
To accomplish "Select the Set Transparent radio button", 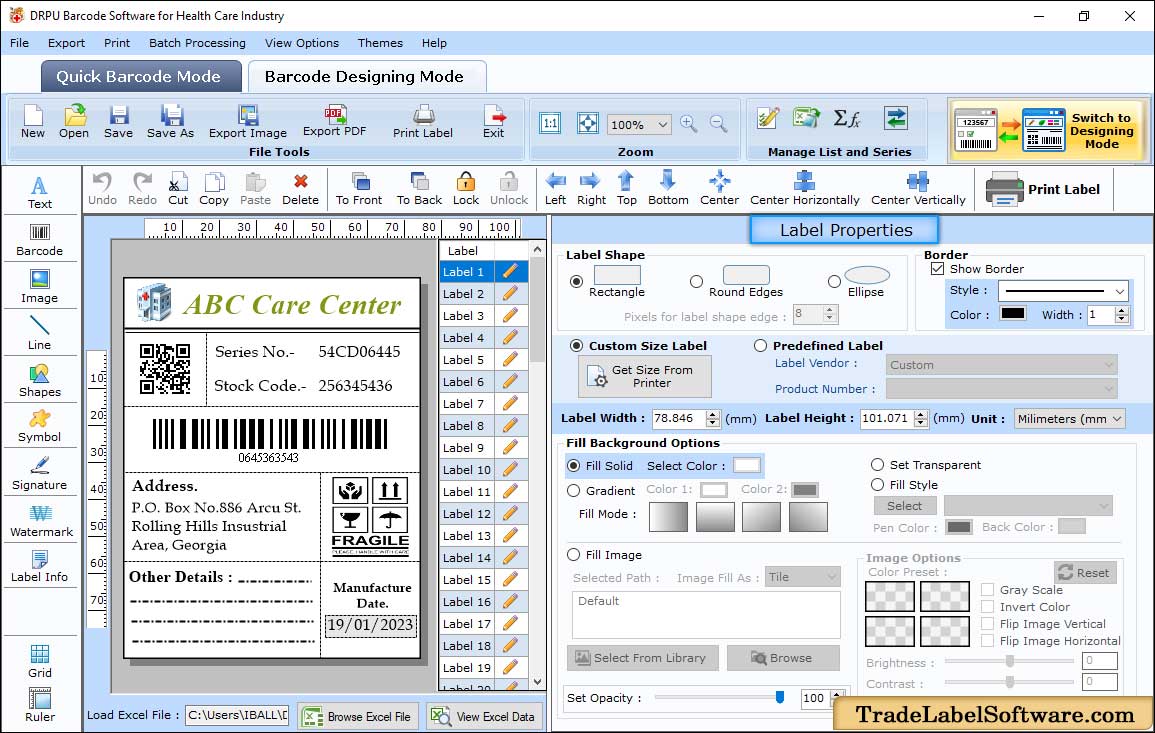I will [x=877, y=465].
